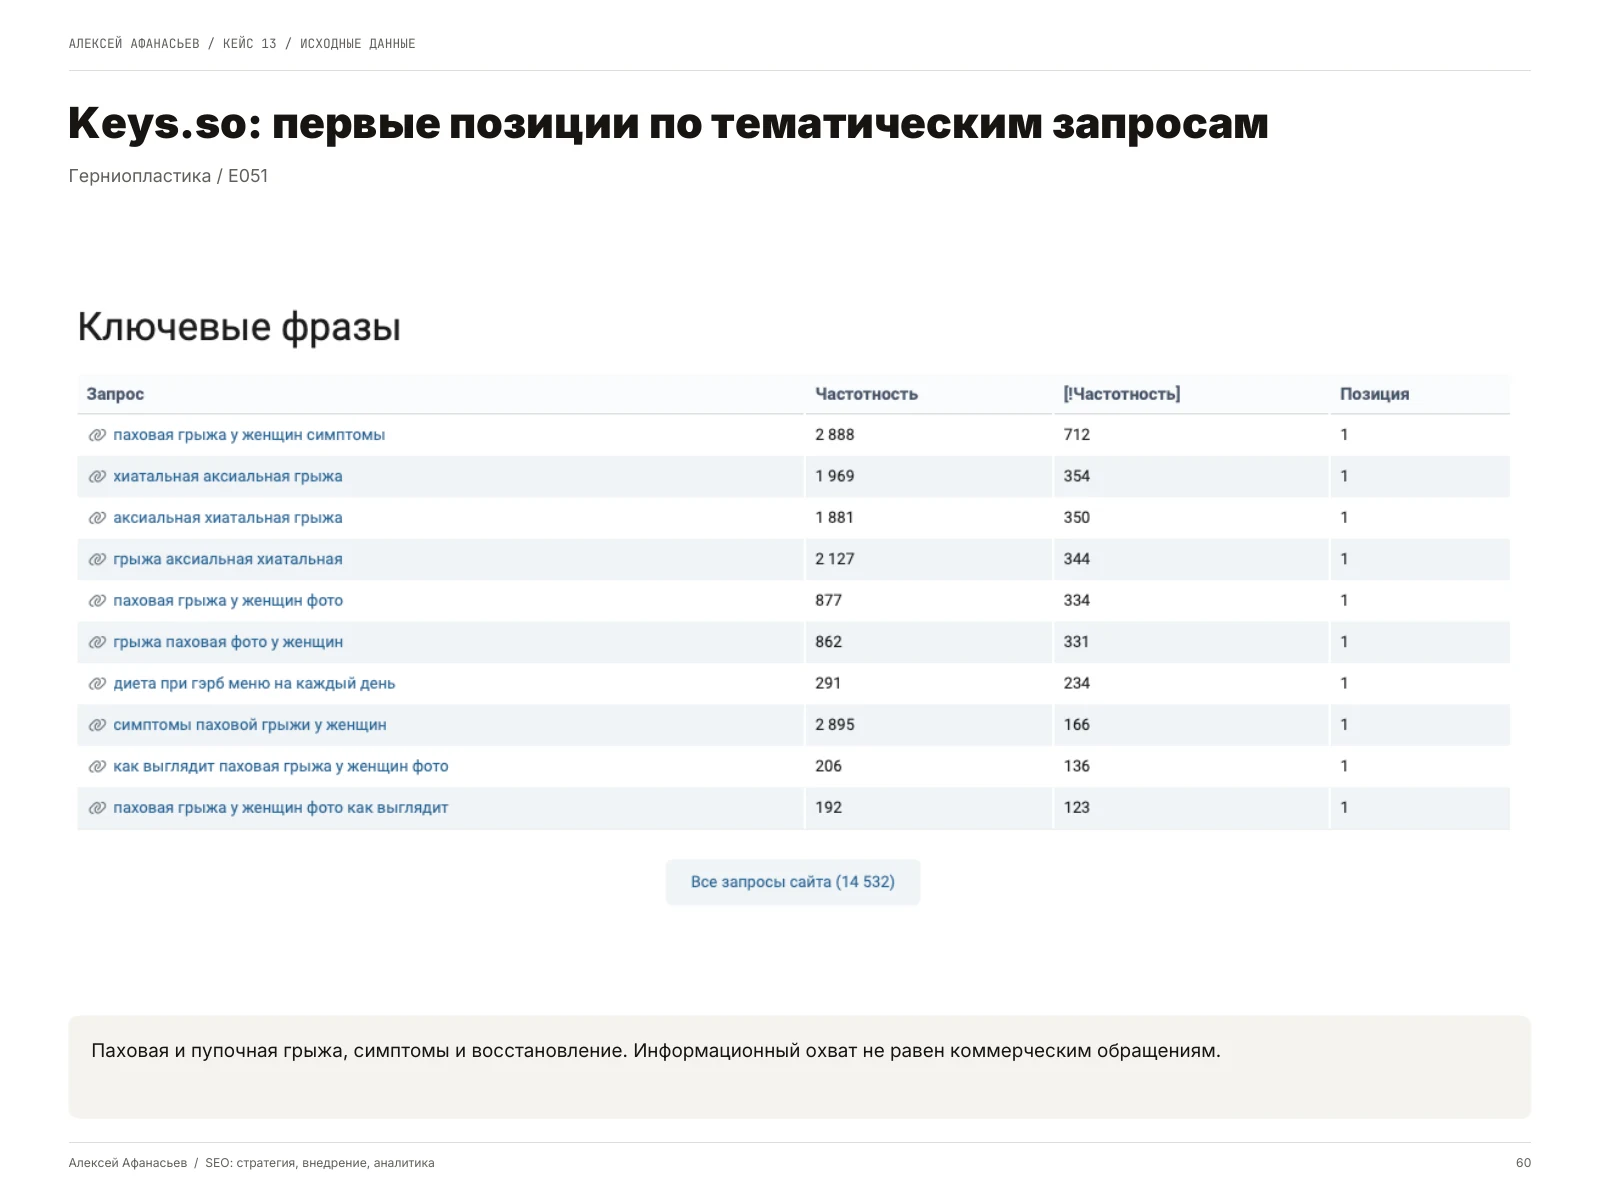Open query 'аксиальная хиатальная грыжа'
Viewport: 1600px width, 1200px height.
(x=228, y=518)
